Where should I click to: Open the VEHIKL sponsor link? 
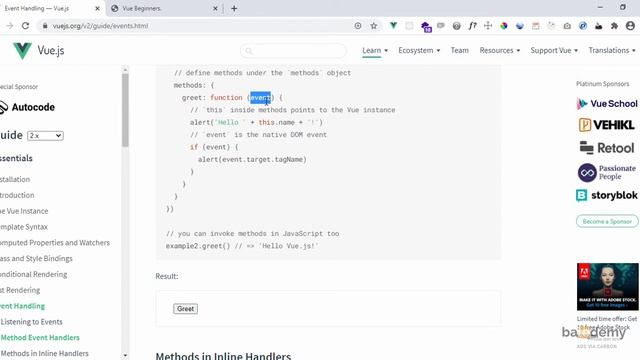pyautogui.click(x=607, y=124)
